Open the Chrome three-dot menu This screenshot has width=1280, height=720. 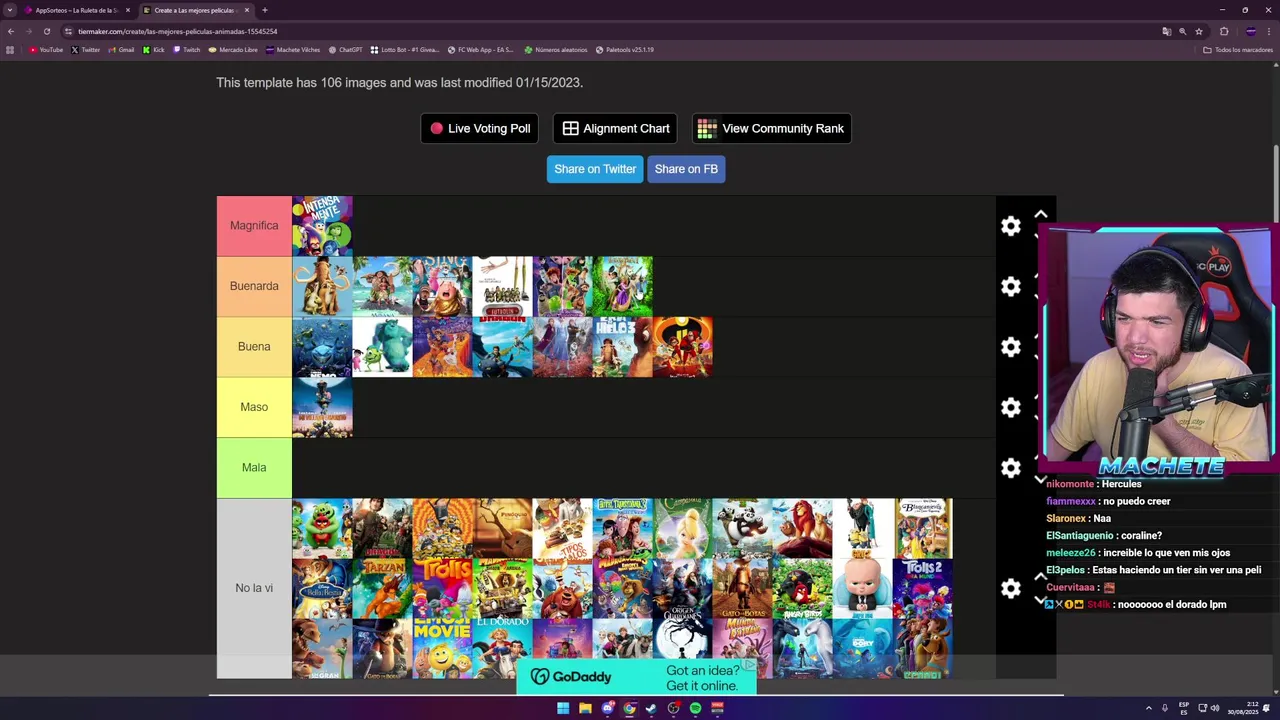[1269, 31]
